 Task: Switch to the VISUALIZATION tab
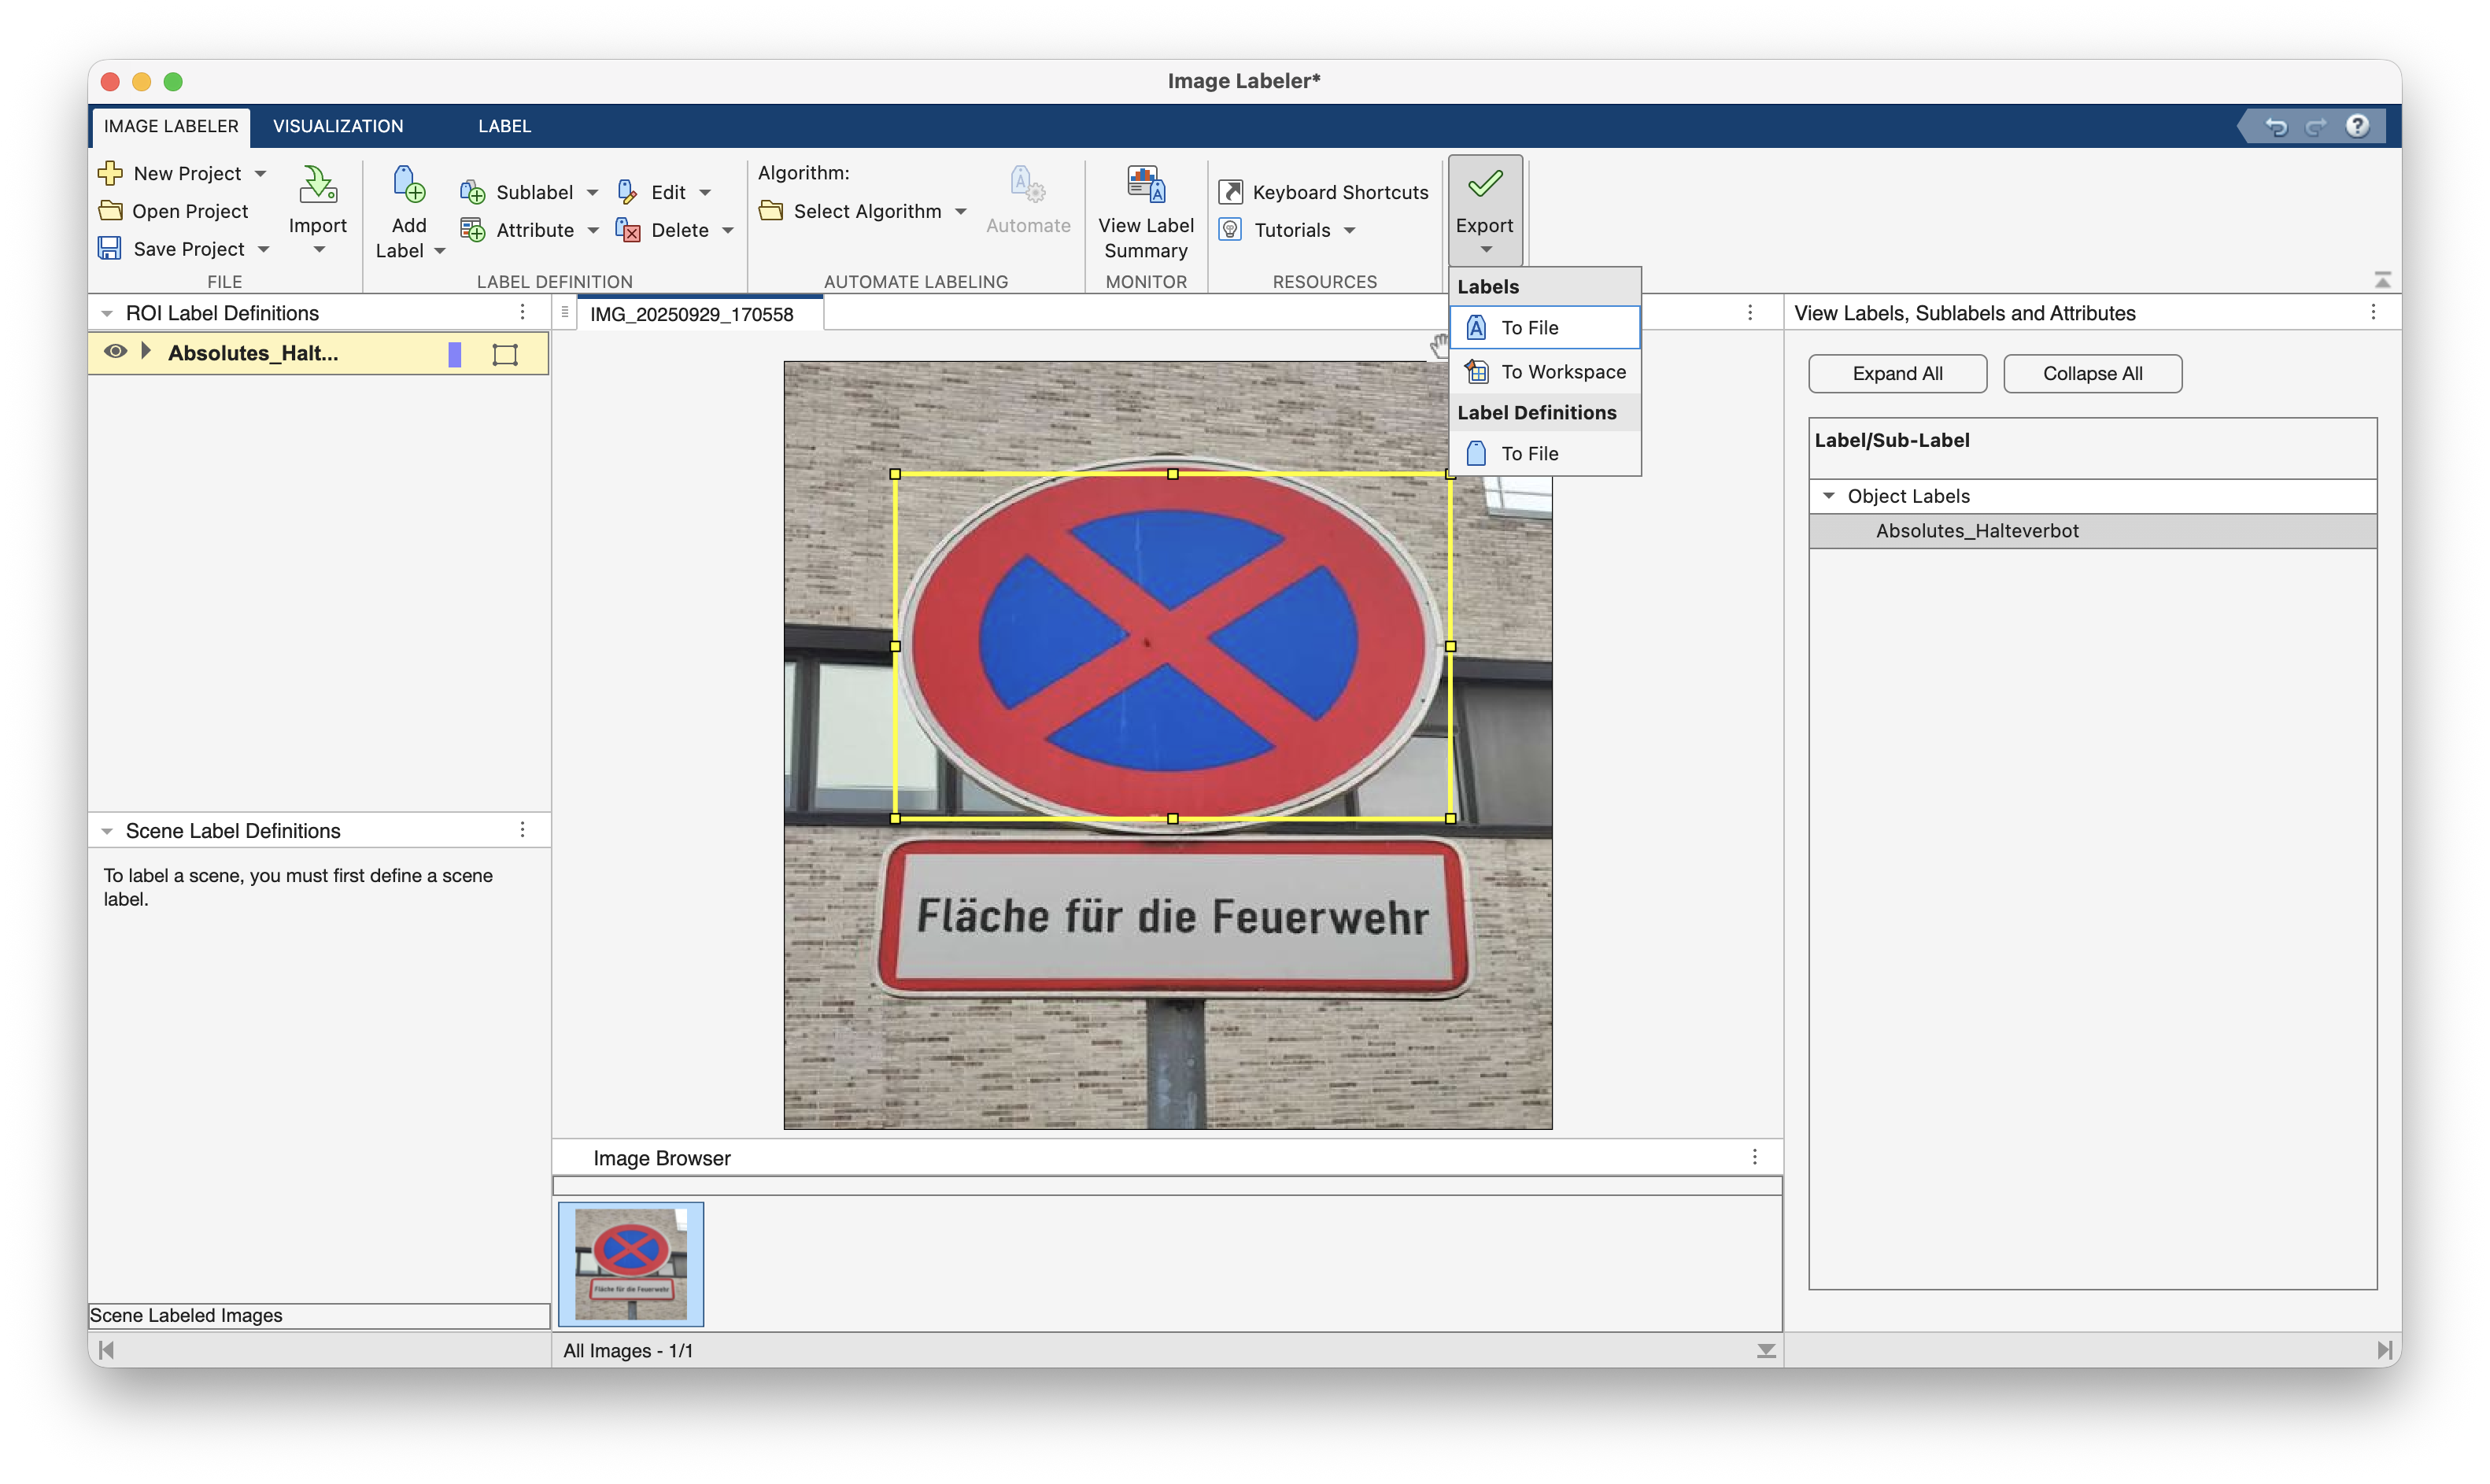pyautogui.click(x=338, y=126)
